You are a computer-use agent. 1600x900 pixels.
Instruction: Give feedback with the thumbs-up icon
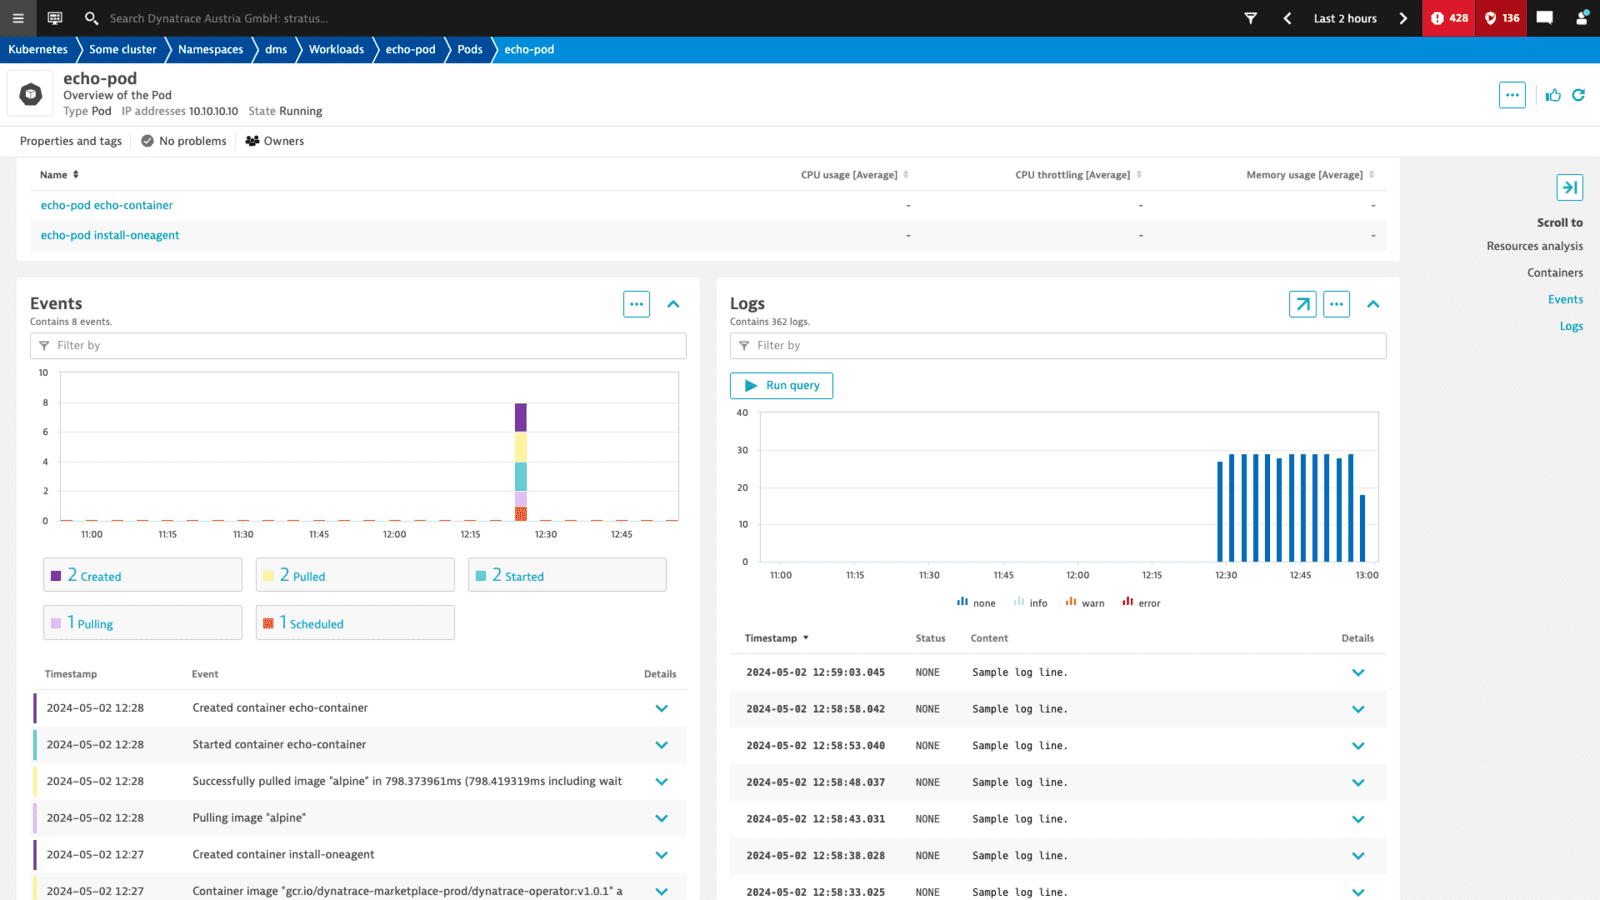pos(1552,95)
